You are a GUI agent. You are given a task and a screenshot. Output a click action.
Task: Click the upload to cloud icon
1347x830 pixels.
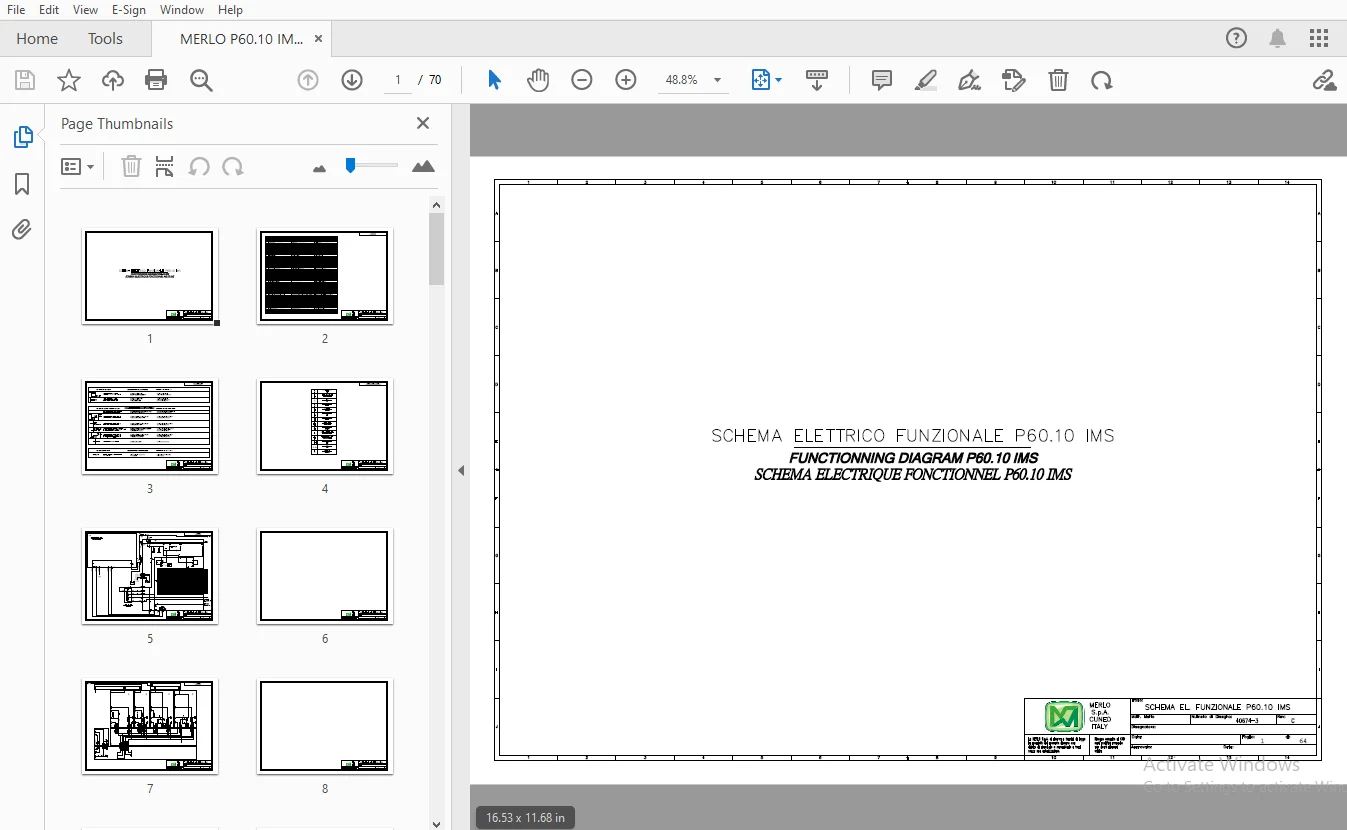pos(113,80)
